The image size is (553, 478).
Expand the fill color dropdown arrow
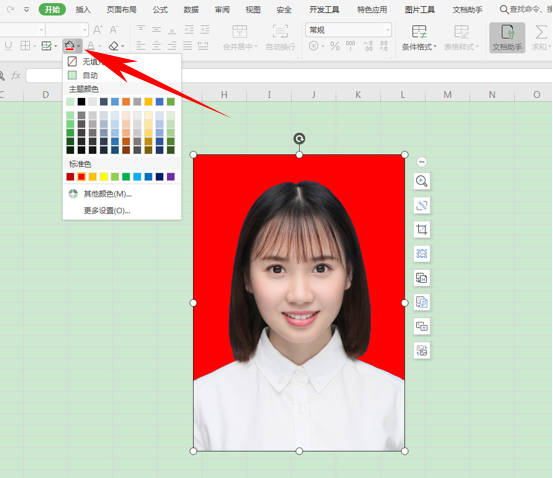click(x=79, y=46)
